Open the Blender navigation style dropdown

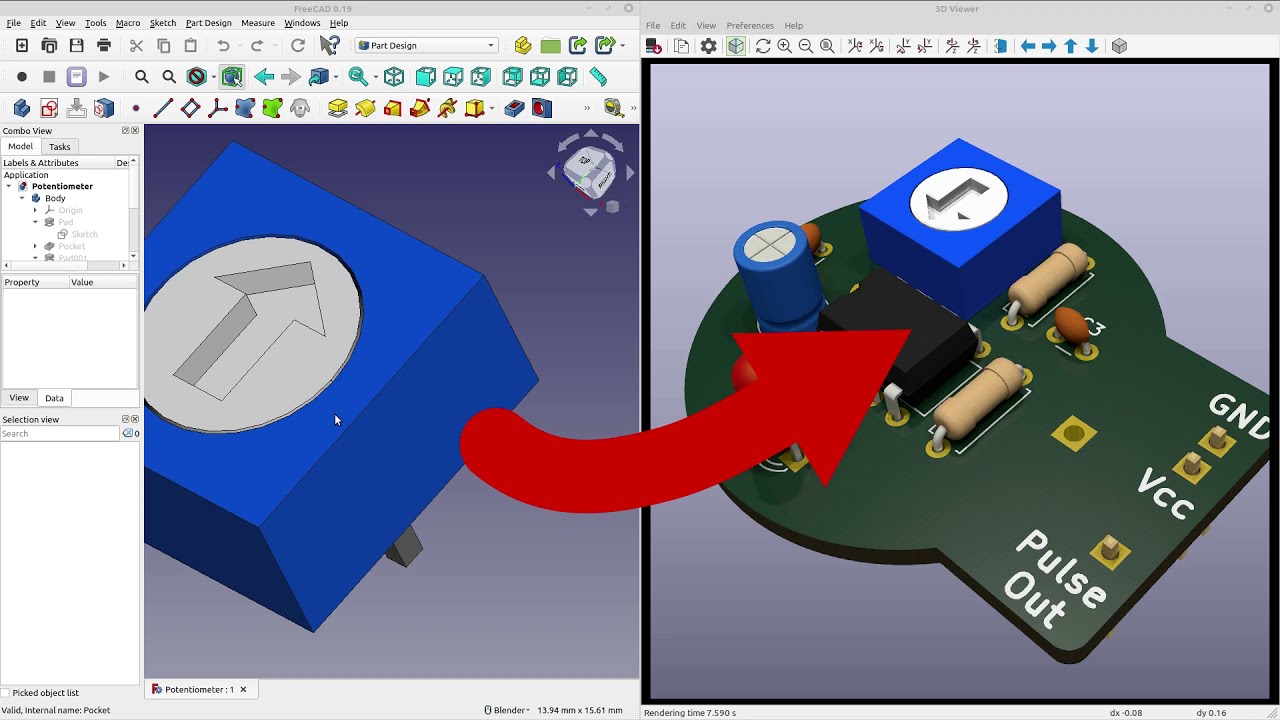point(506,710)
